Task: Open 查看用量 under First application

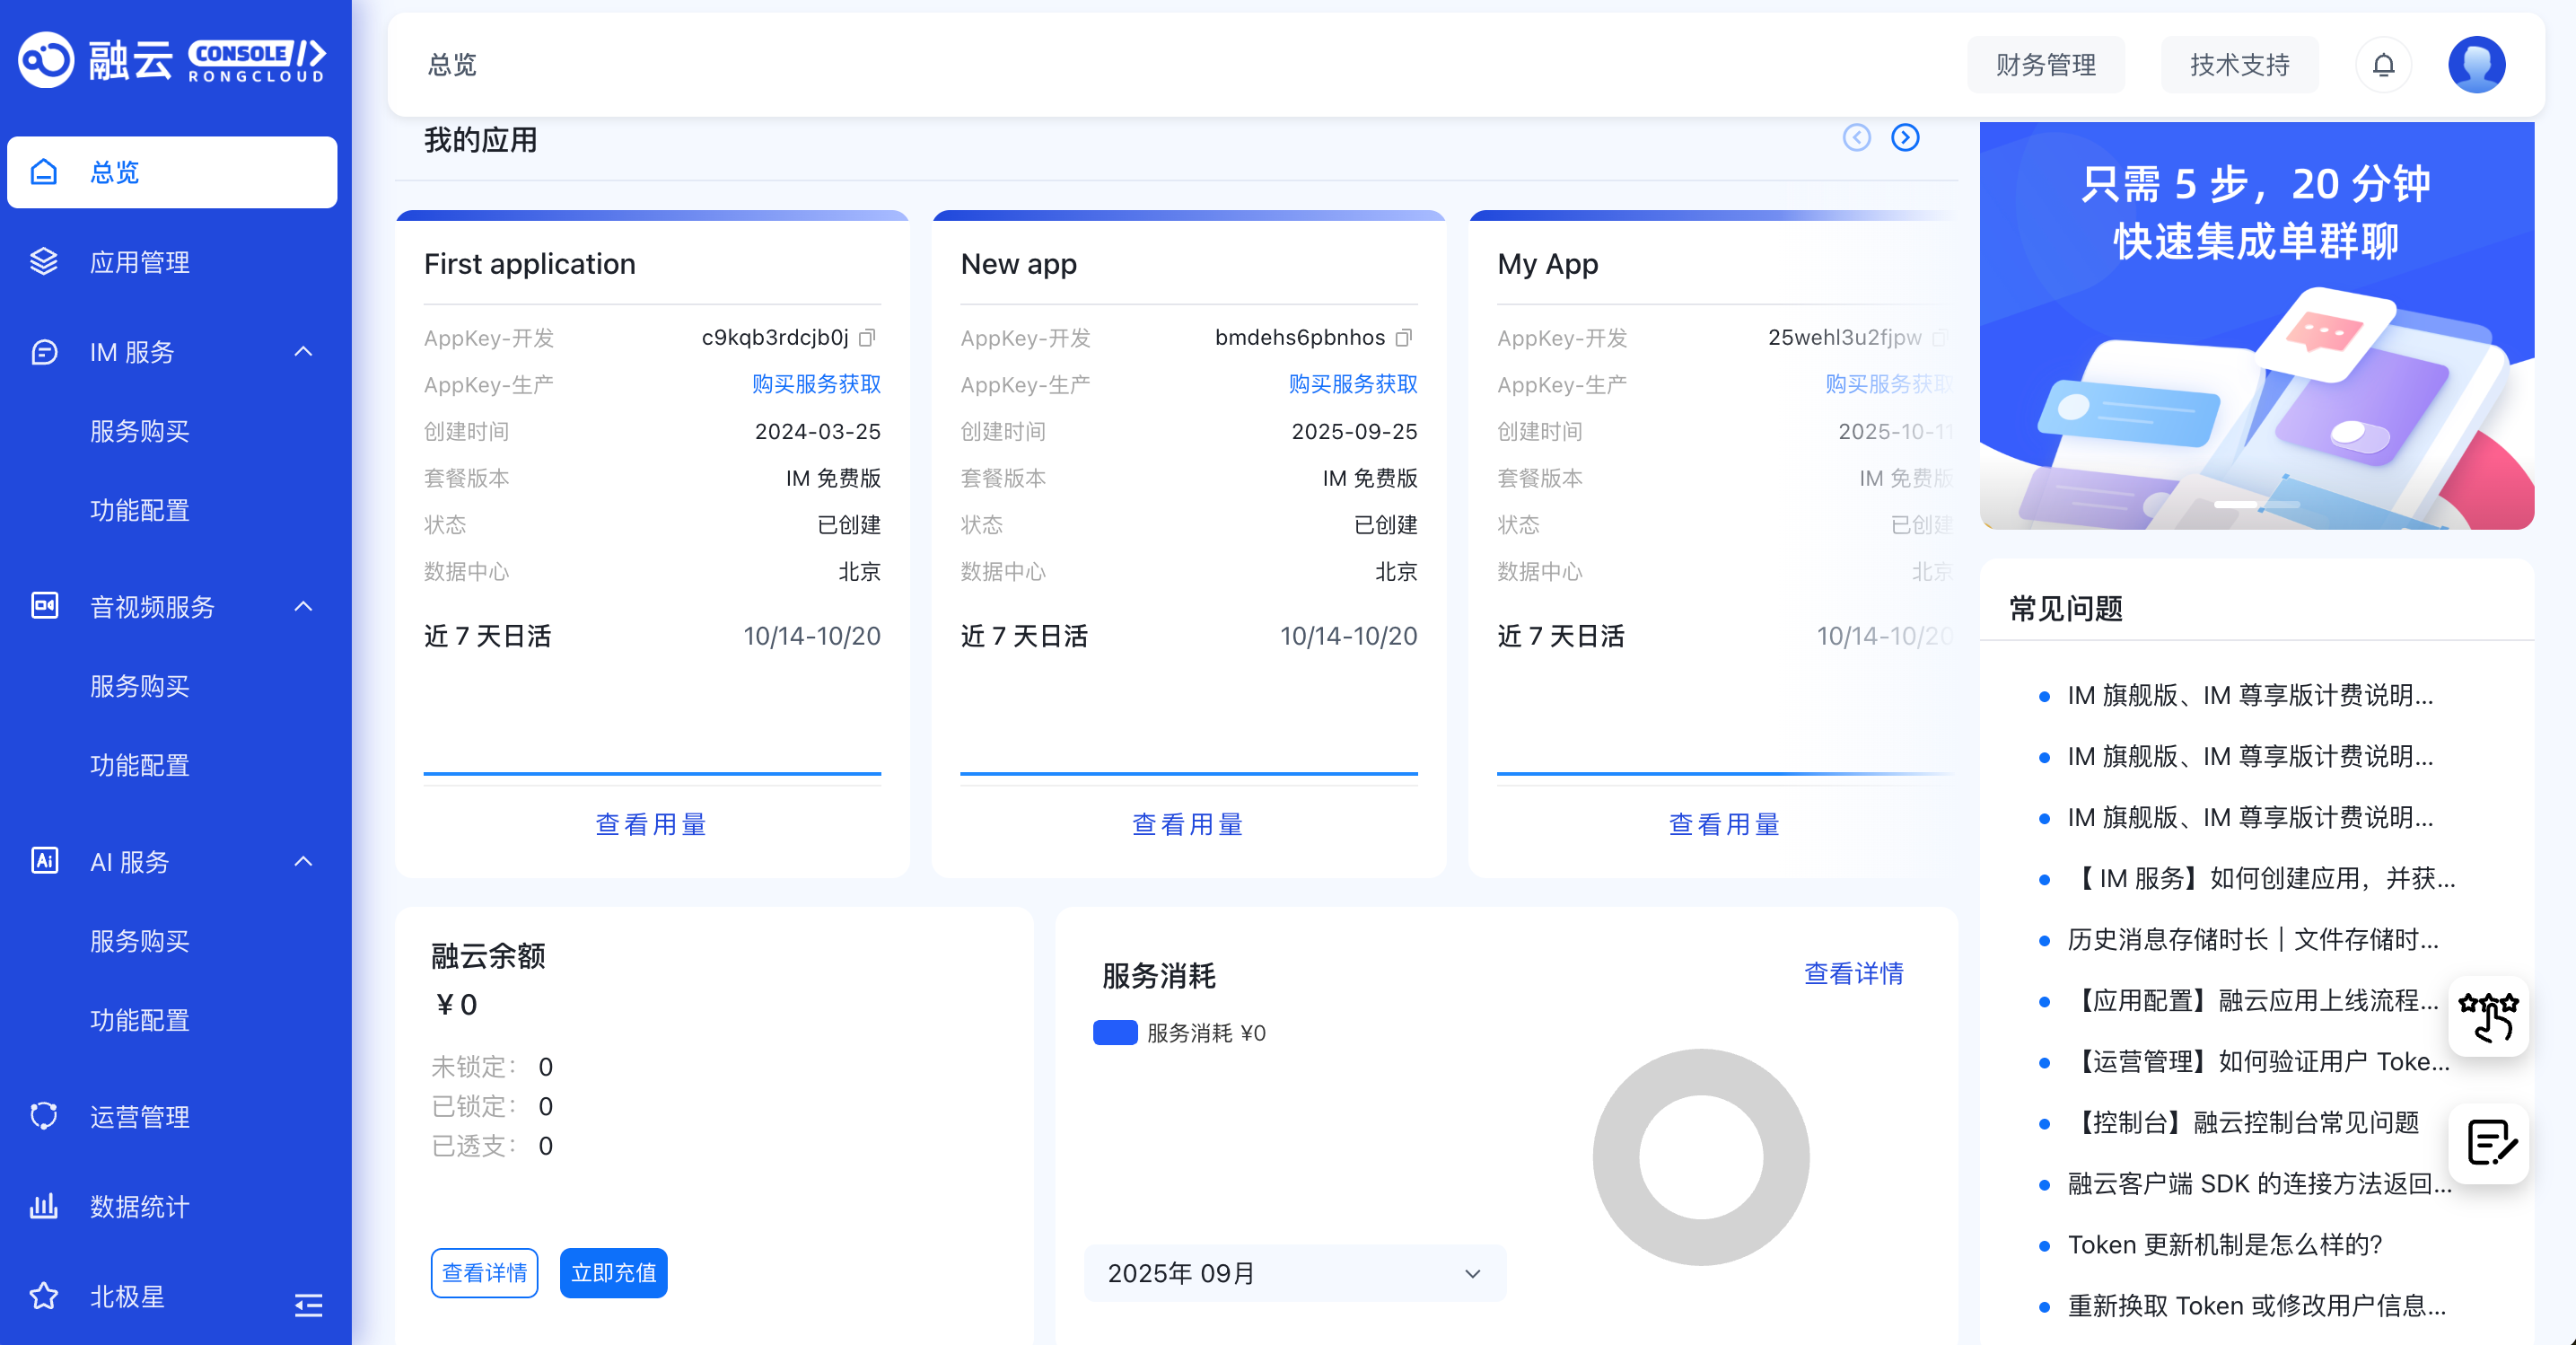Action: 651,823
